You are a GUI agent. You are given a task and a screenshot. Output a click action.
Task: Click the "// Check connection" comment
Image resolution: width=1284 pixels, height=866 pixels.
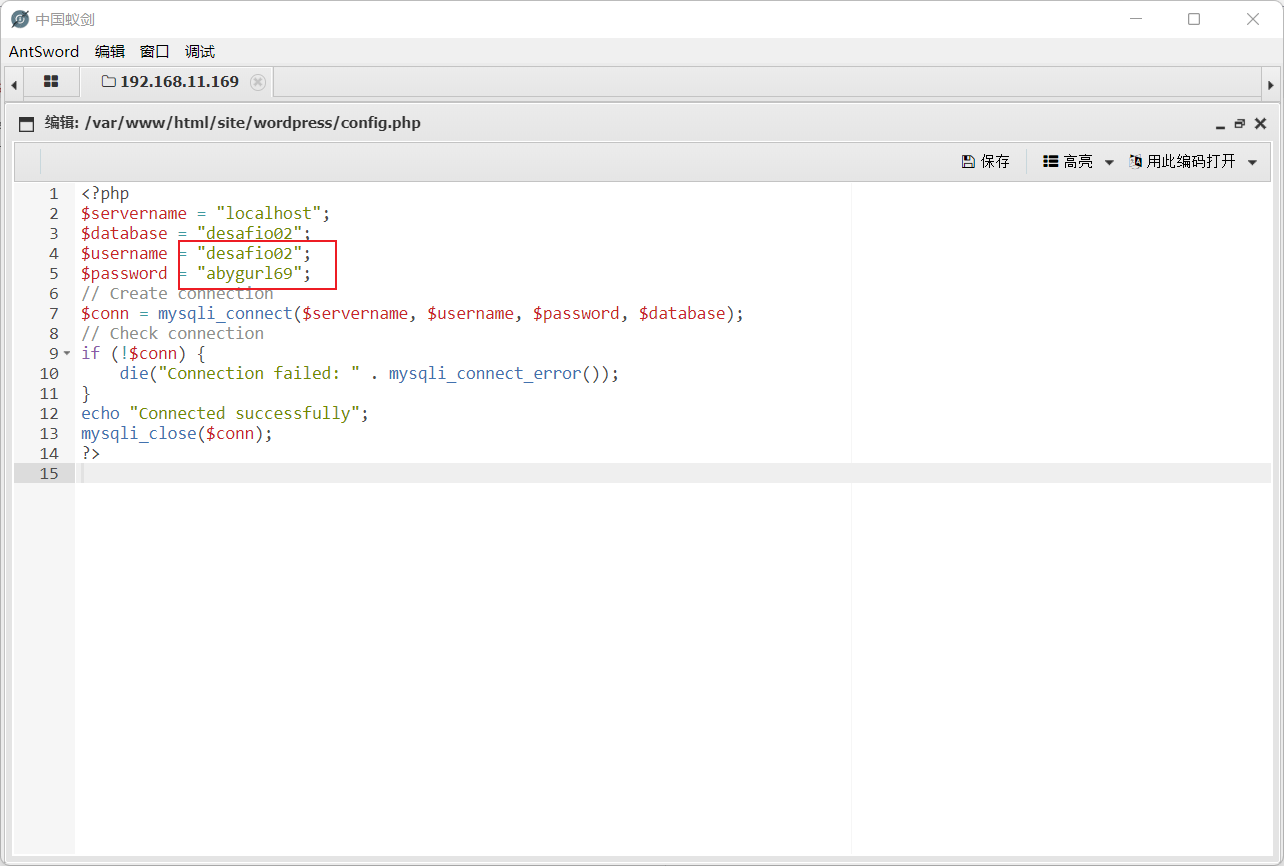(173, 333)
